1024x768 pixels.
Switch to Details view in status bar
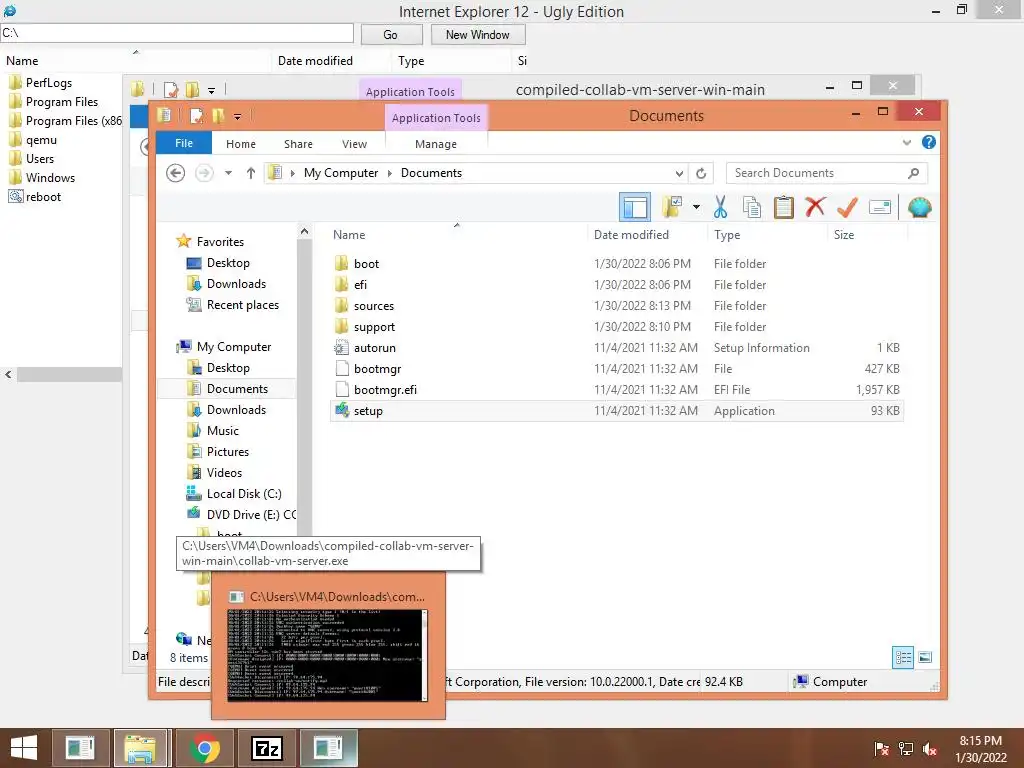tap(903, 657)
